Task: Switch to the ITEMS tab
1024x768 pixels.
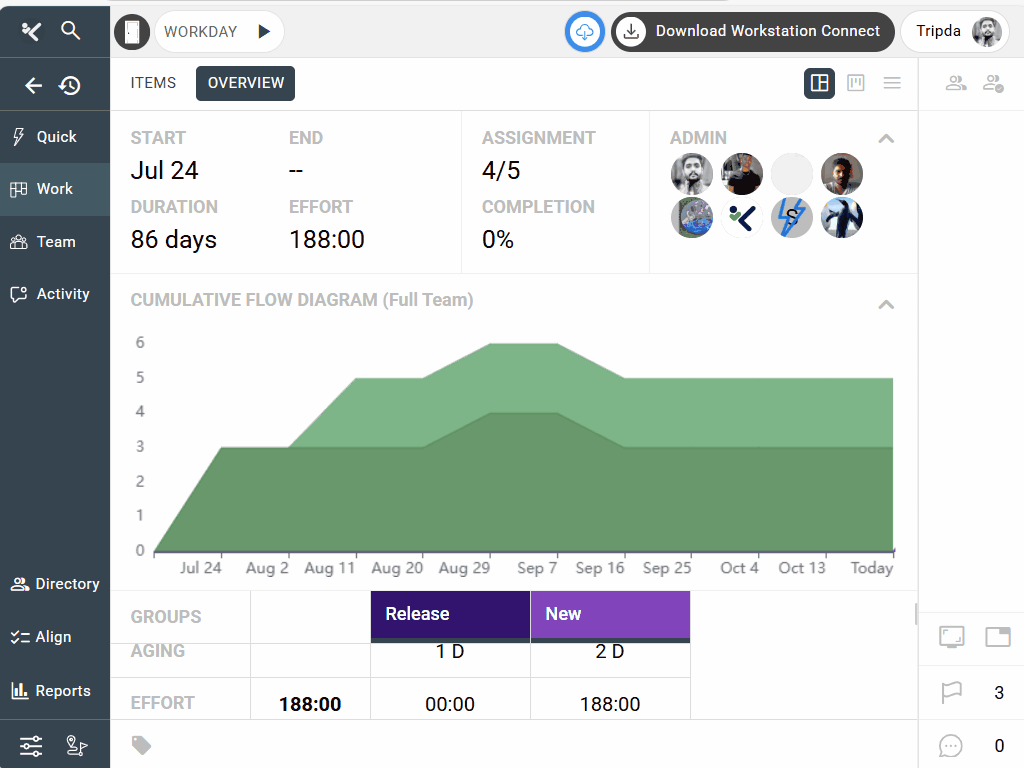Action: pos(153,83)
